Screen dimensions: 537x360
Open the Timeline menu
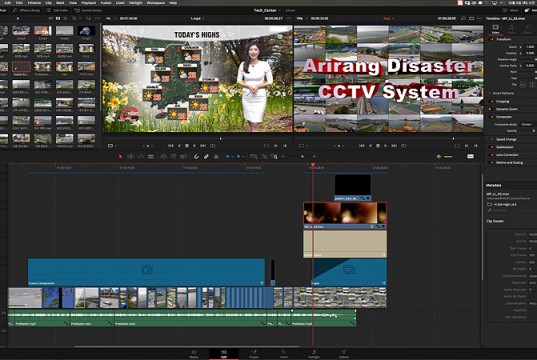pos(34,3)
